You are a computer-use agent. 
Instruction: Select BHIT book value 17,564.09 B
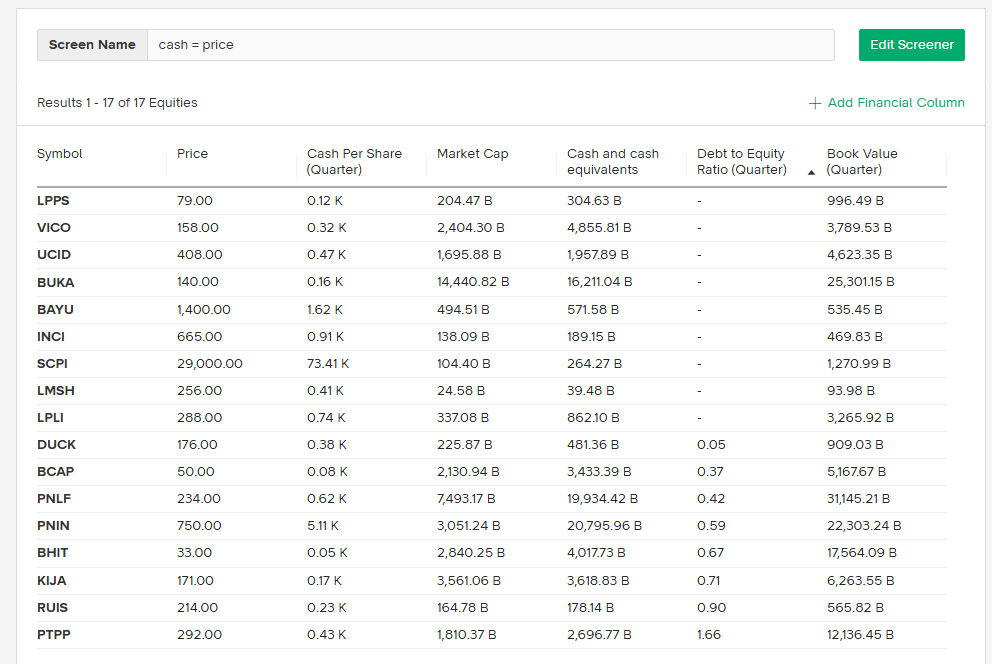[862, 553]
